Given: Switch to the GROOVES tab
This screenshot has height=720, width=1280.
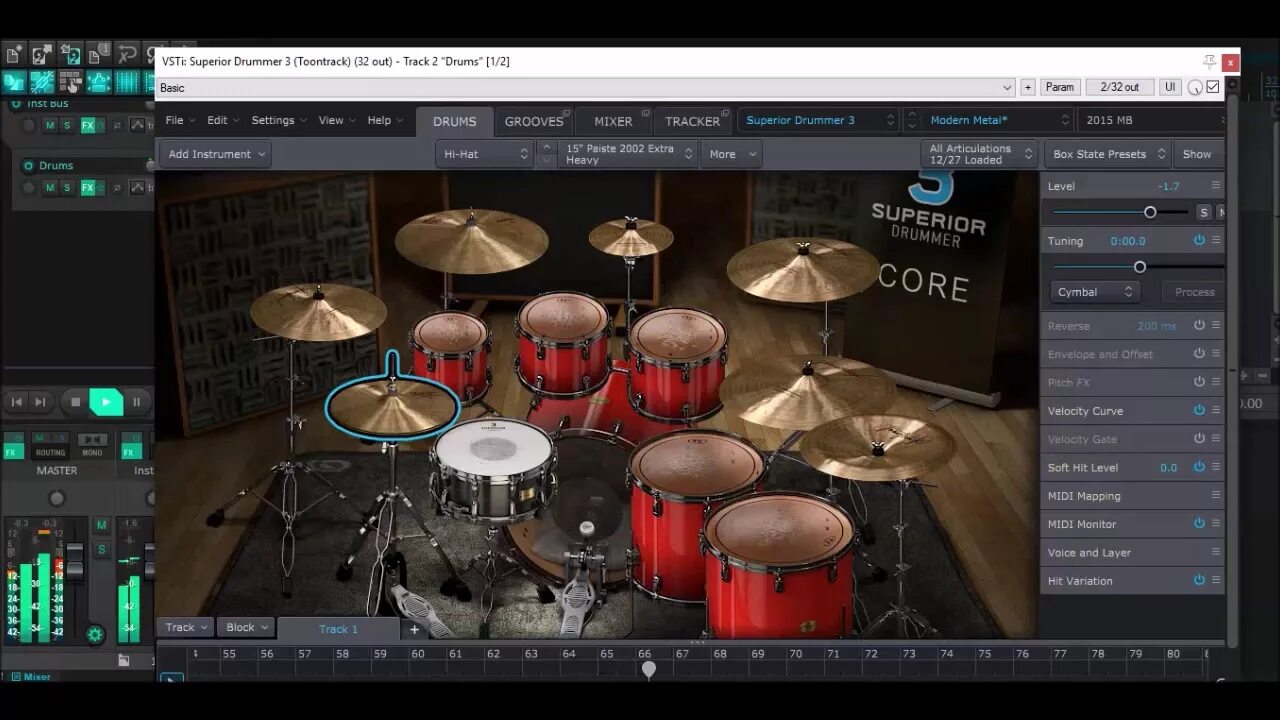Looking at the screenshot, I should click(534, 121).
